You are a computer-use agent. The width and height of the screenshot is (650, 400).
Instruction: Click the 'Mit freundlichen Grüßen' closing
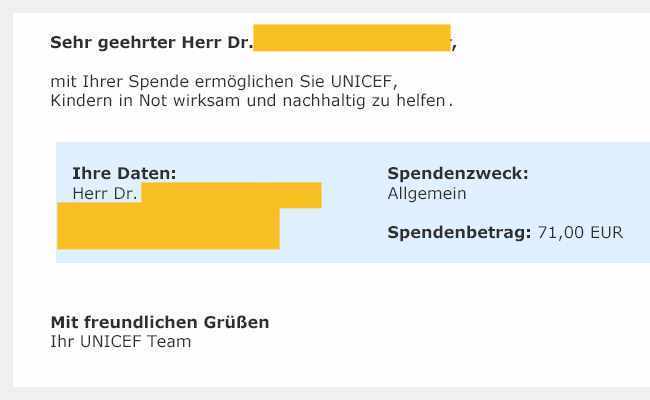pos(160,322)
